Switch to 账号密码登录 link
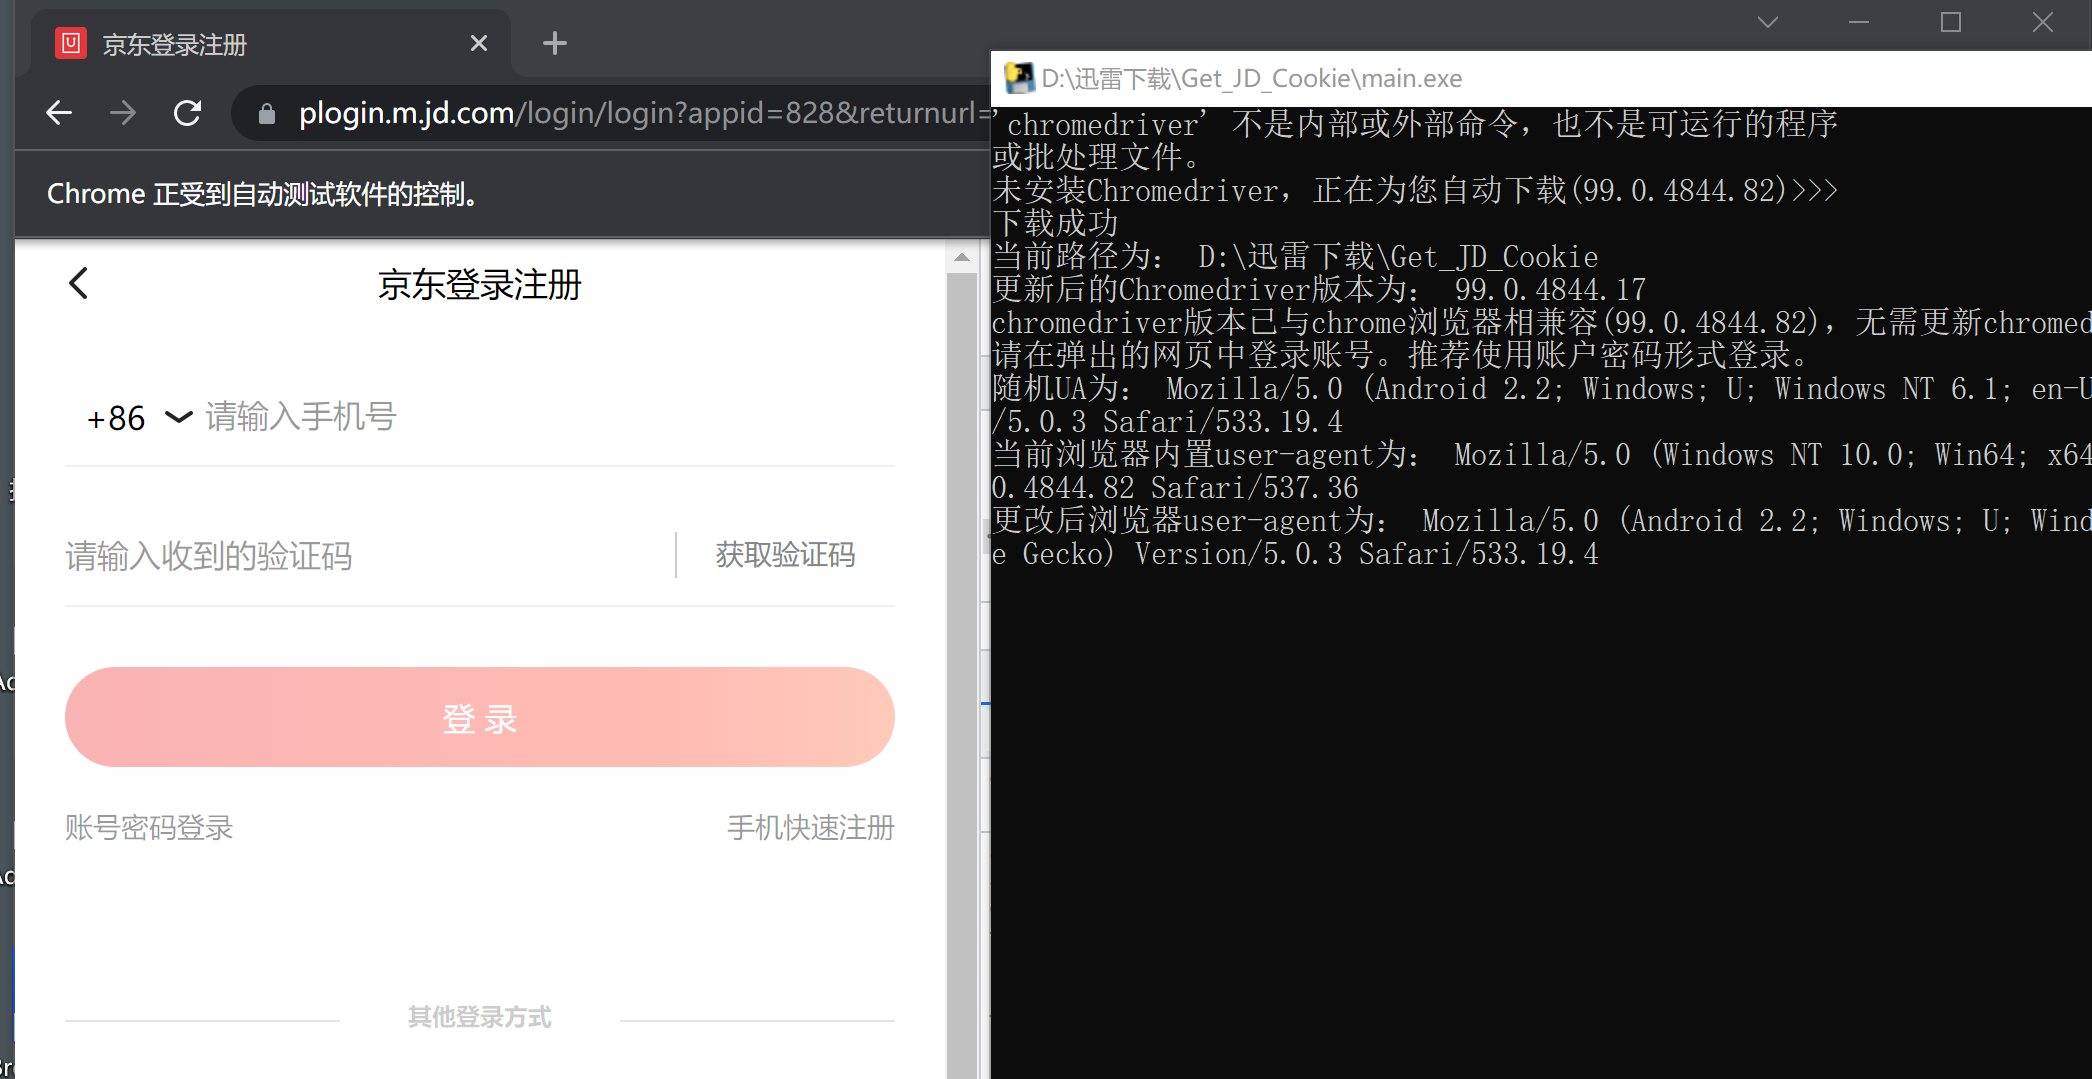The image size is (2092, 1079). pos(149,827)
